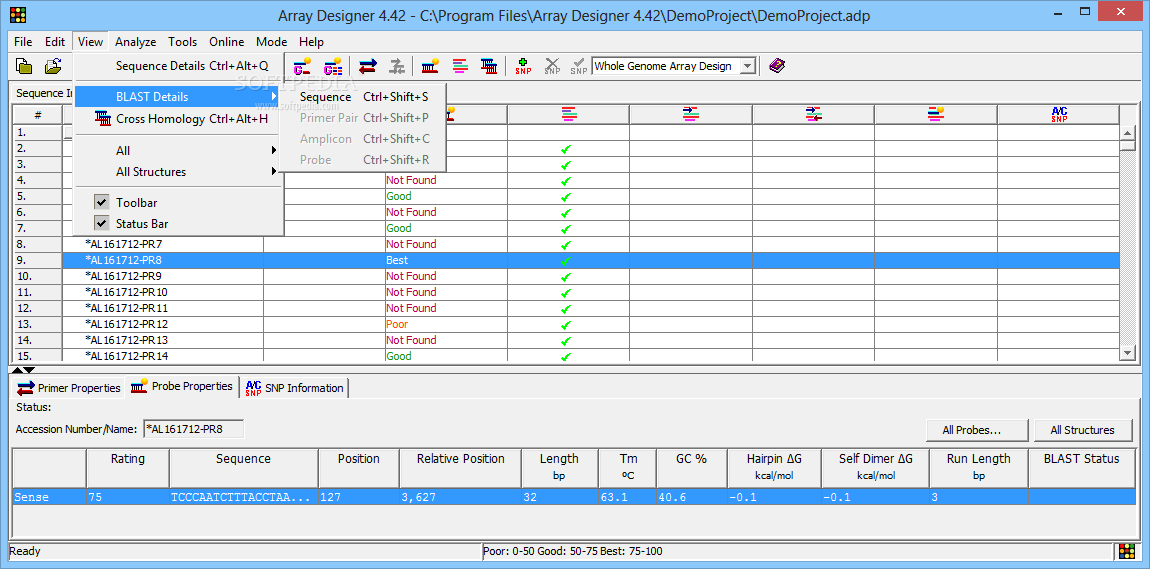Toggle the Status Bar checkbox in View menu

point(102,224)
